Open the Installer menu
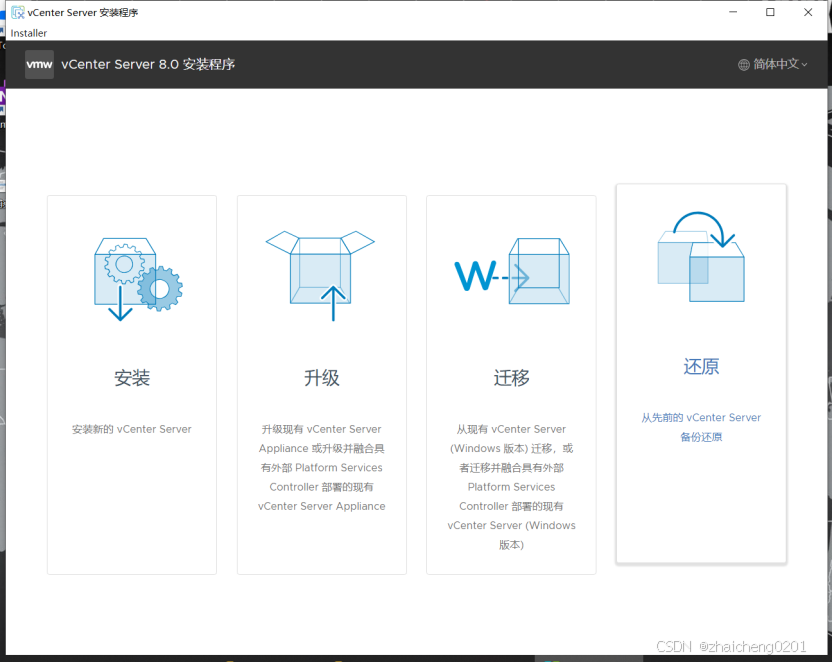Screen dimensions: 832x662 click(29, 33)
